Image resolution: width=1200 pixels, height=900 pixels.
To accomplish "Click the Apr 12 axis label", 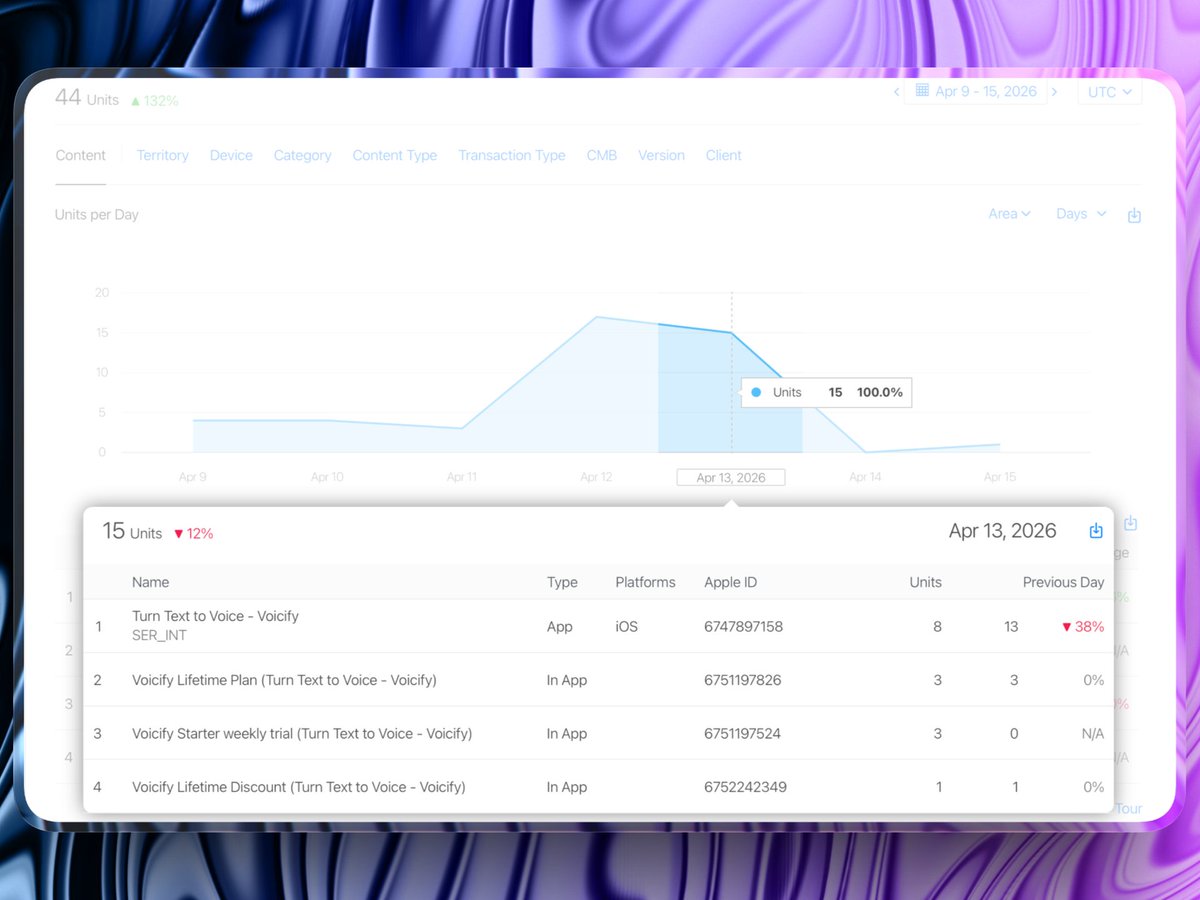I will click(x=596, y=477).
